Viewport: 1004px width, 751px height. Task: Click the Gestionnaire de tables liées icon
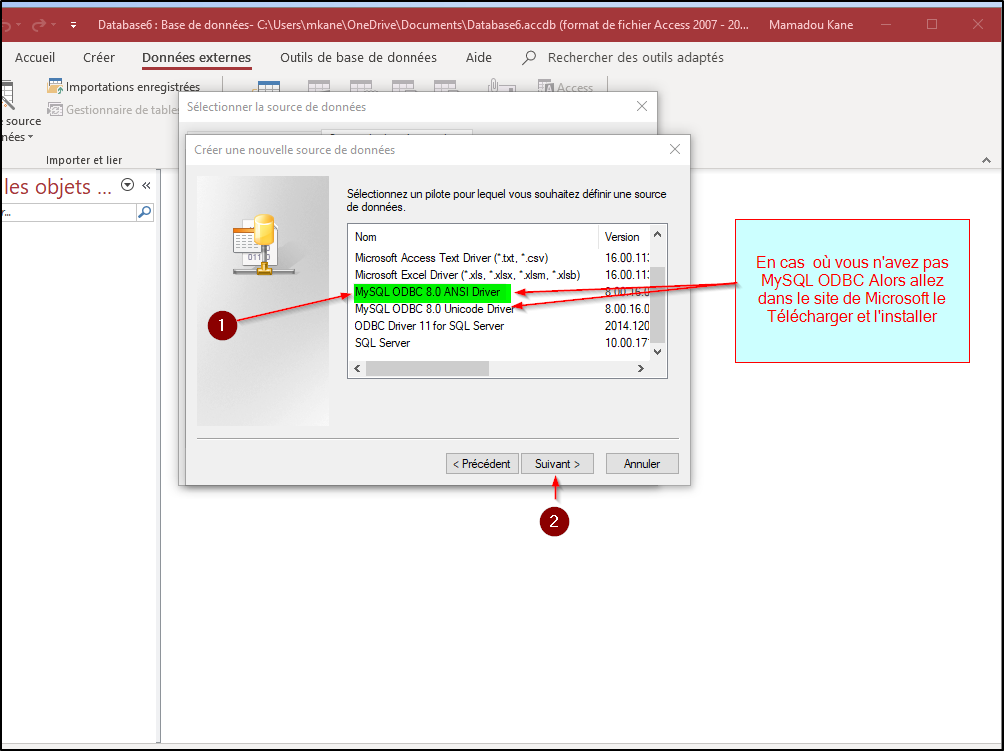55,110
